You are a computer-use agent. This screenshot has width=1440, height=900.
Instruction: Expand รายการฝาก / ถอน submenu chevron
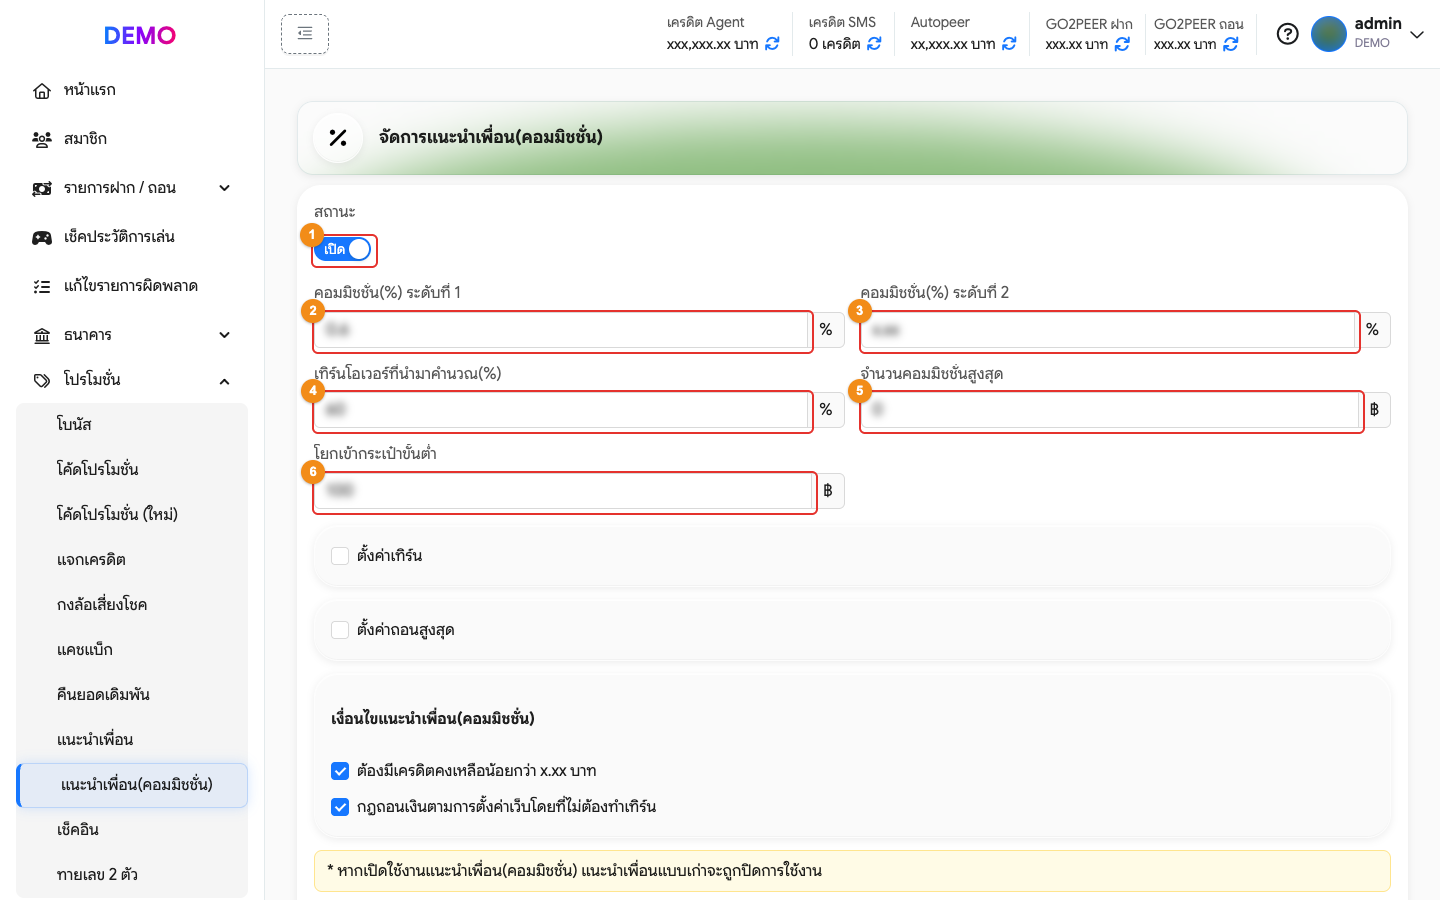(225, 188)
